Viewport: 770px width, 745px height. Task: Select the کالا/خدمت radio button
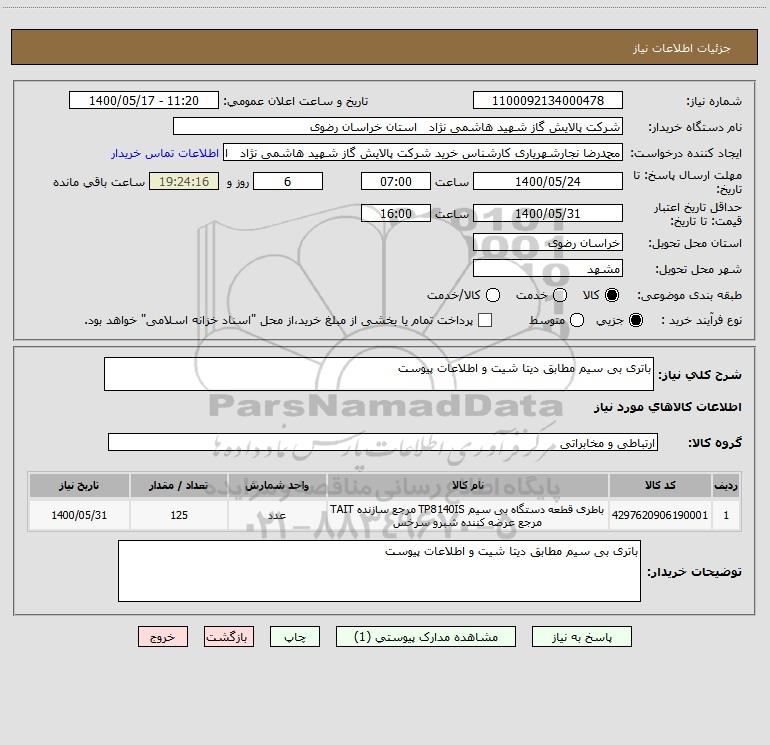click(x=493, y=295)
